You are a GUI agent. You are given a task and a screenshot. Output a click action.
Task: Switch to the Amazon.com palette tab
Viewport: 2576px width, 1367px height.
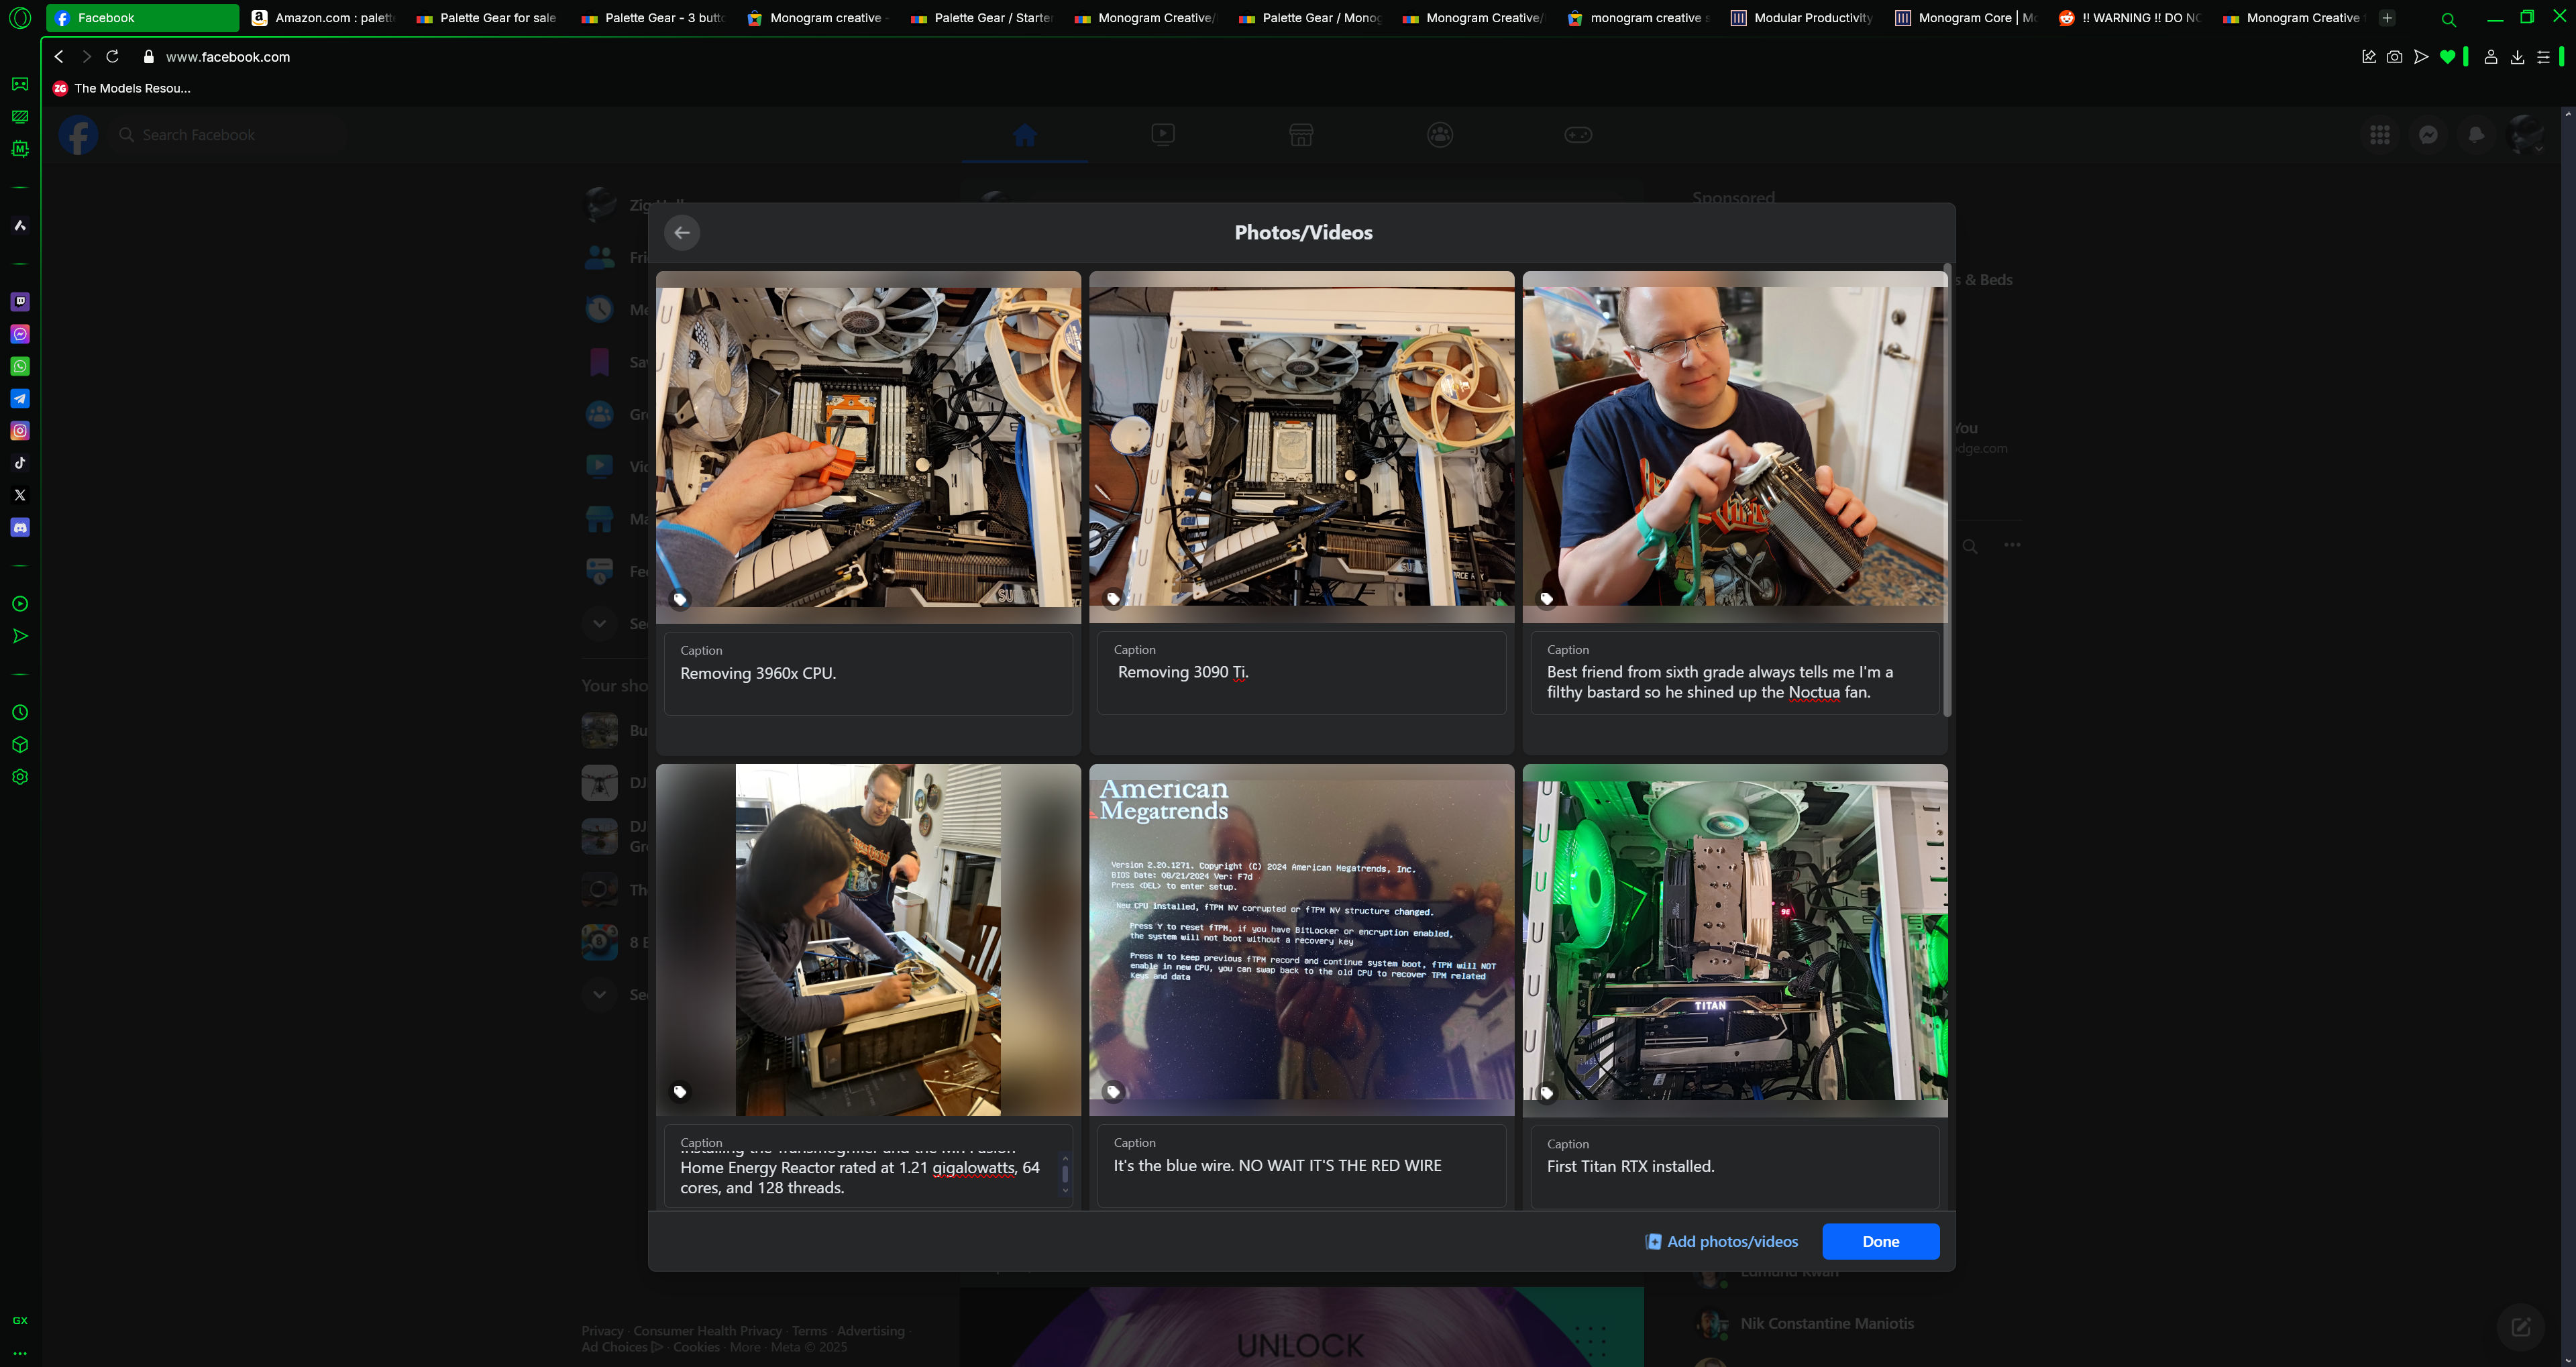[323, 18]
